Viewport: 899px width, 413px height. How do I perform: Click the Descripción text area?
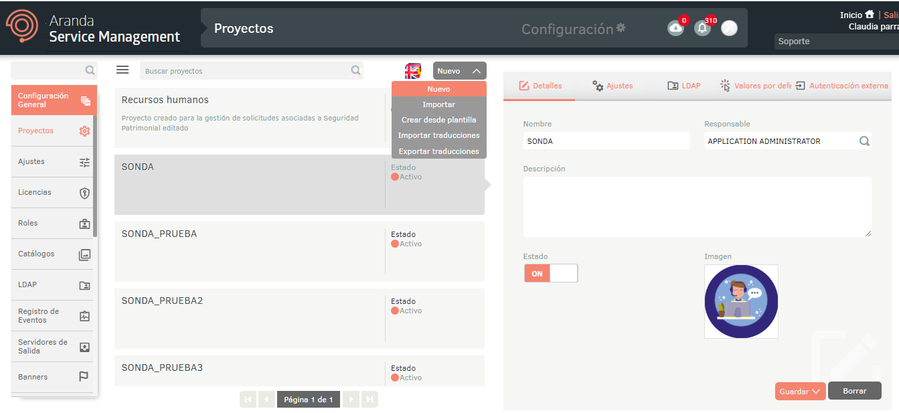click(x=696, y=207)
